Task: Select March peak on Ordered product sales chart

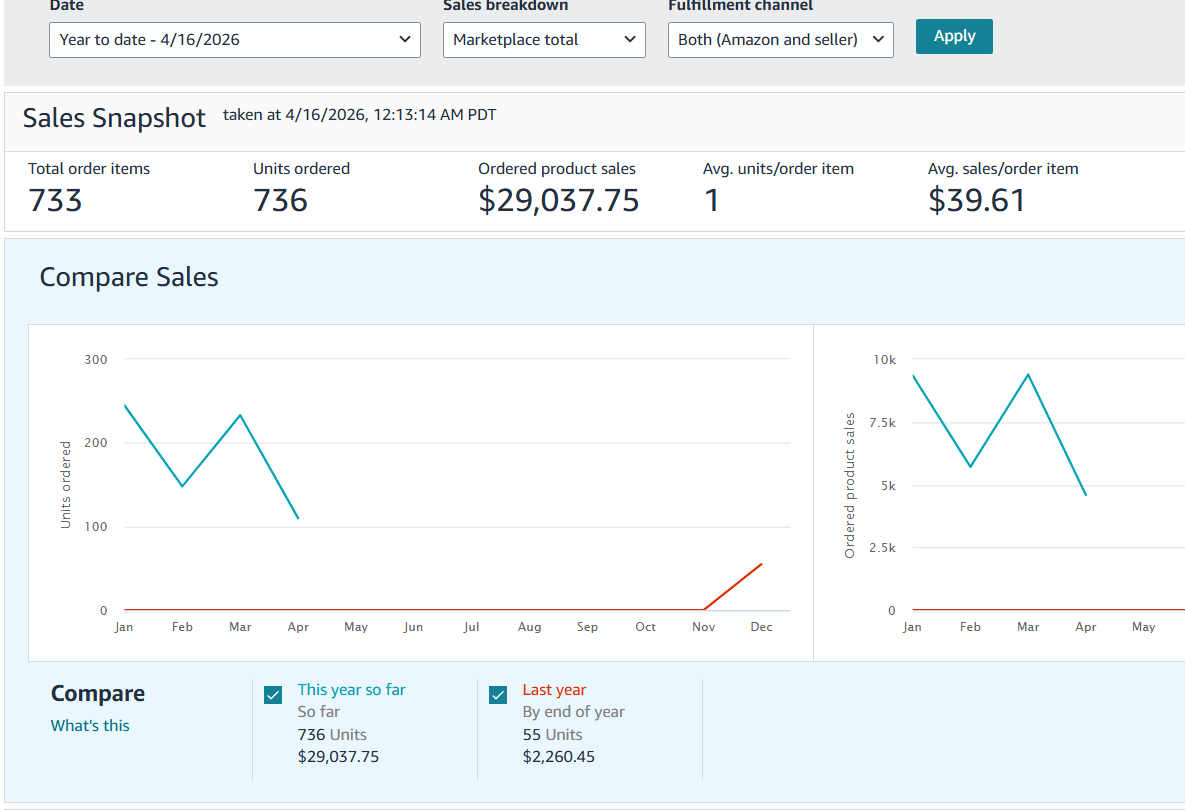Action: click(x=1028, y=374)
